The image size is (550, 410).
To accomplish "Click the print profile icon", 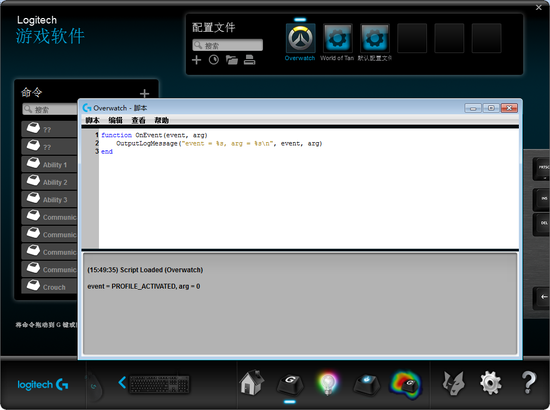I will pyautogui.click(x=249, y=60).
